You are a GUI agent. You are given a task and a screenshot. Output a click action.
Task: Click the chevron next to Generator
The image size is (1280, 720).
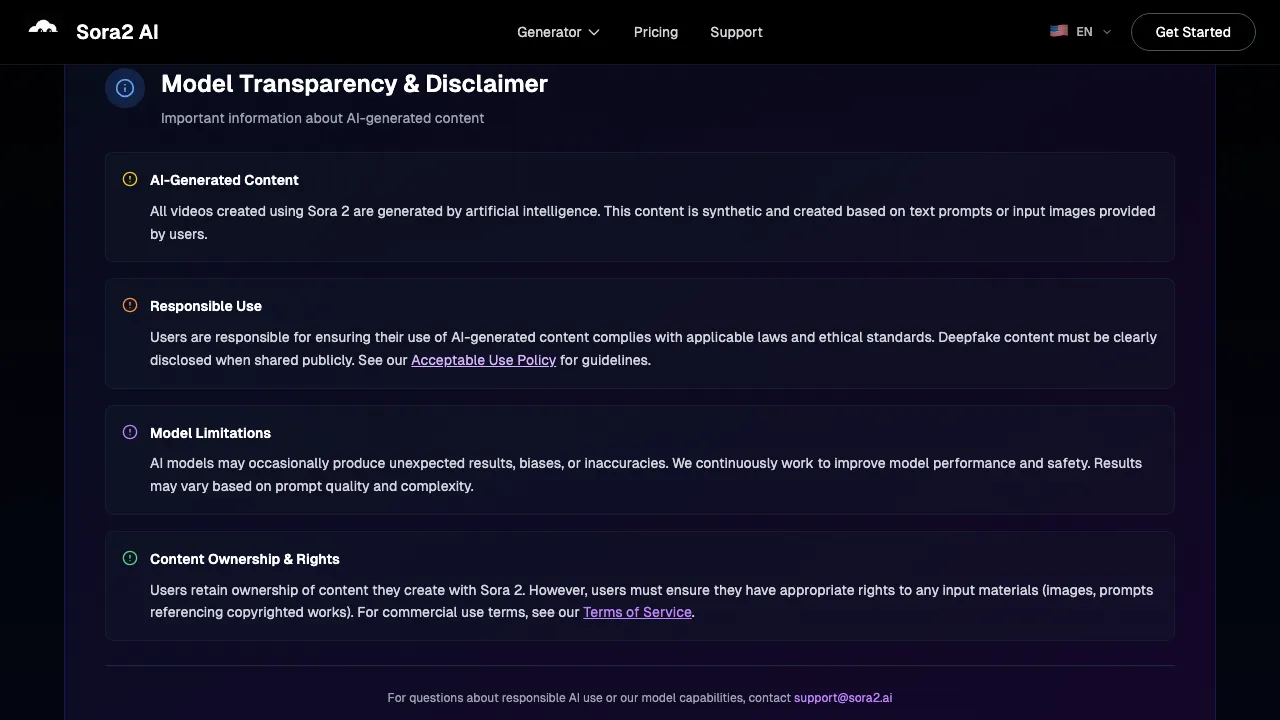coord(594,33)
